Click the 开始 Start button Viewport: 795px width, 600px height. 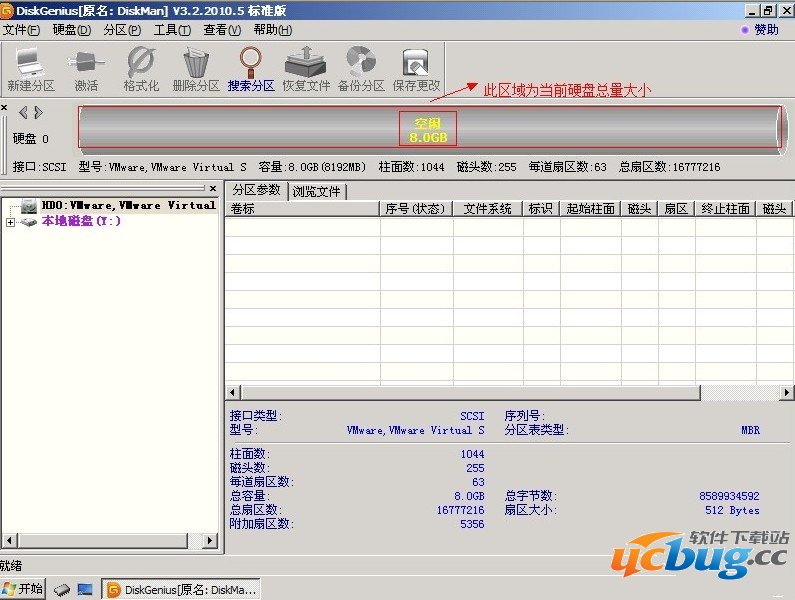point(24,589)
